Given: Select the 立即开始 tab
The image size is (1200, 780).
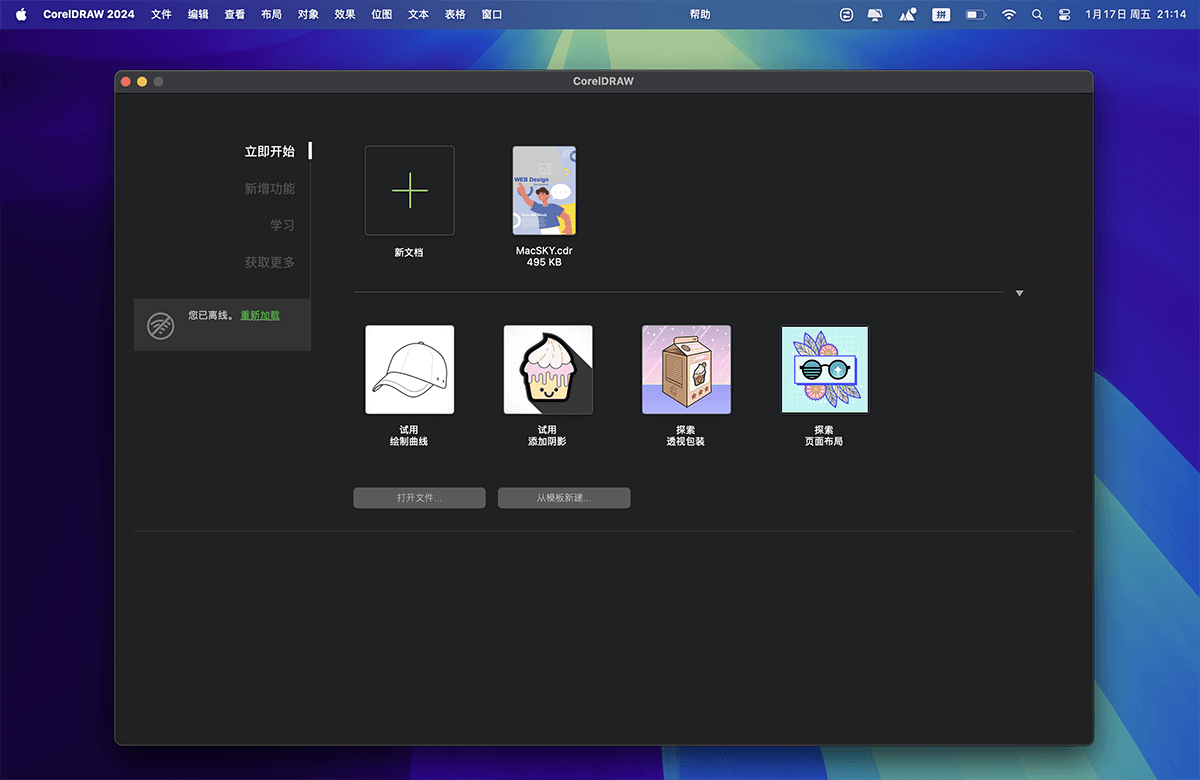Looking at the screenshot, I should click(x=270, y=152).
